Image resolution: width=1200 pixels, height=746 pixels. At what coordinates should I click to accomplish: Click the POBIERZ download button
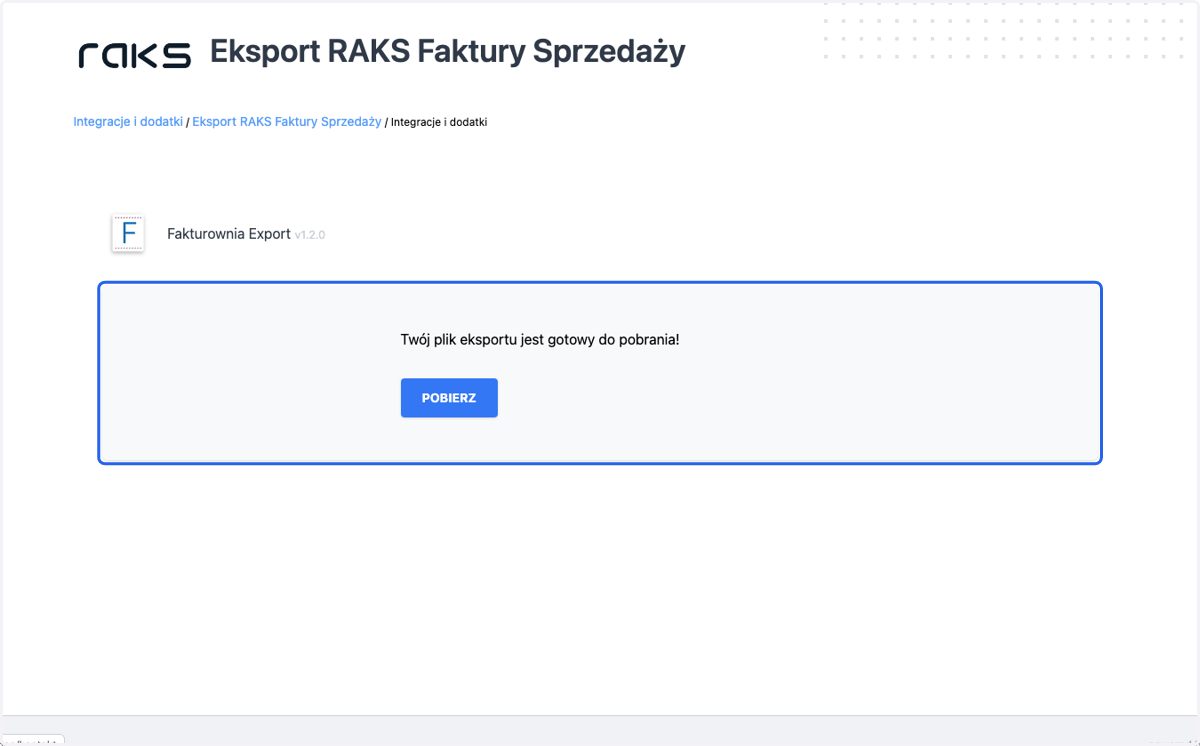pos(449,398)
